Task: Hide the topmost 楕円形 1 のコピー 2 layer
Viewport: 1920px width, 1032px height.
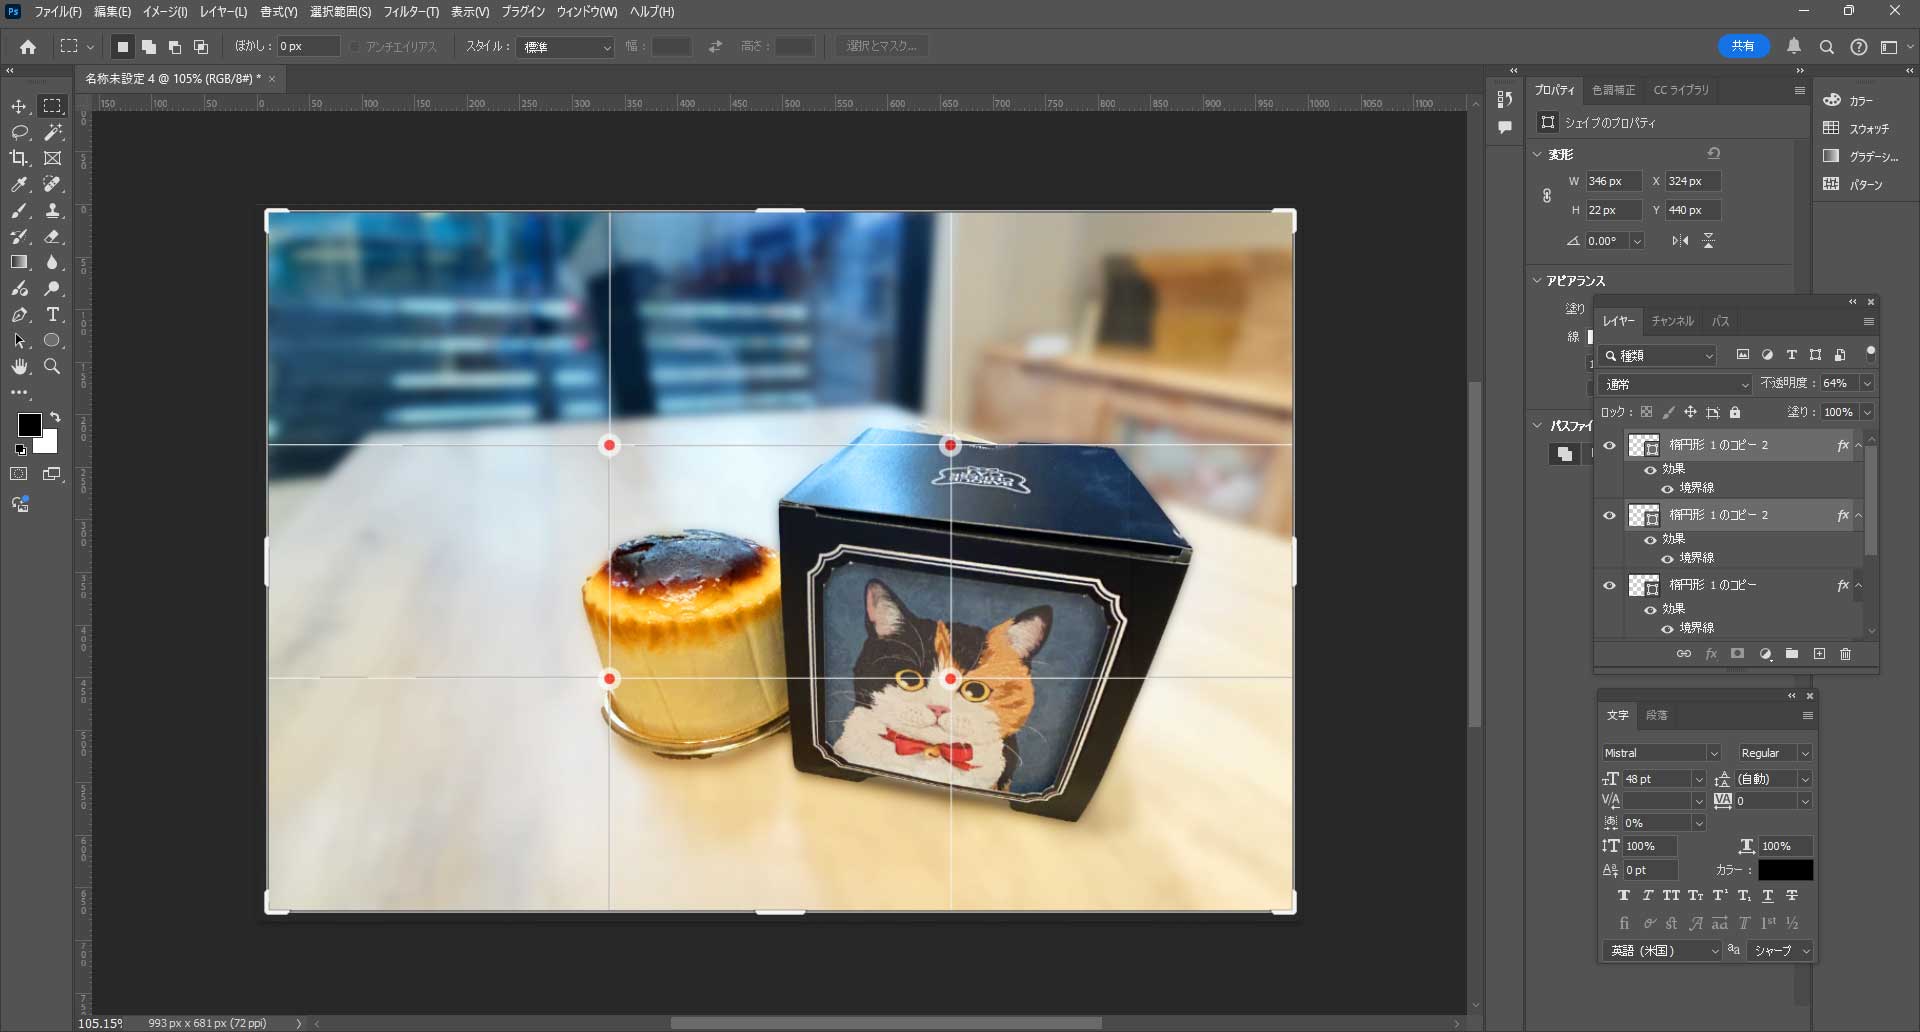Action: (1609, 446)
